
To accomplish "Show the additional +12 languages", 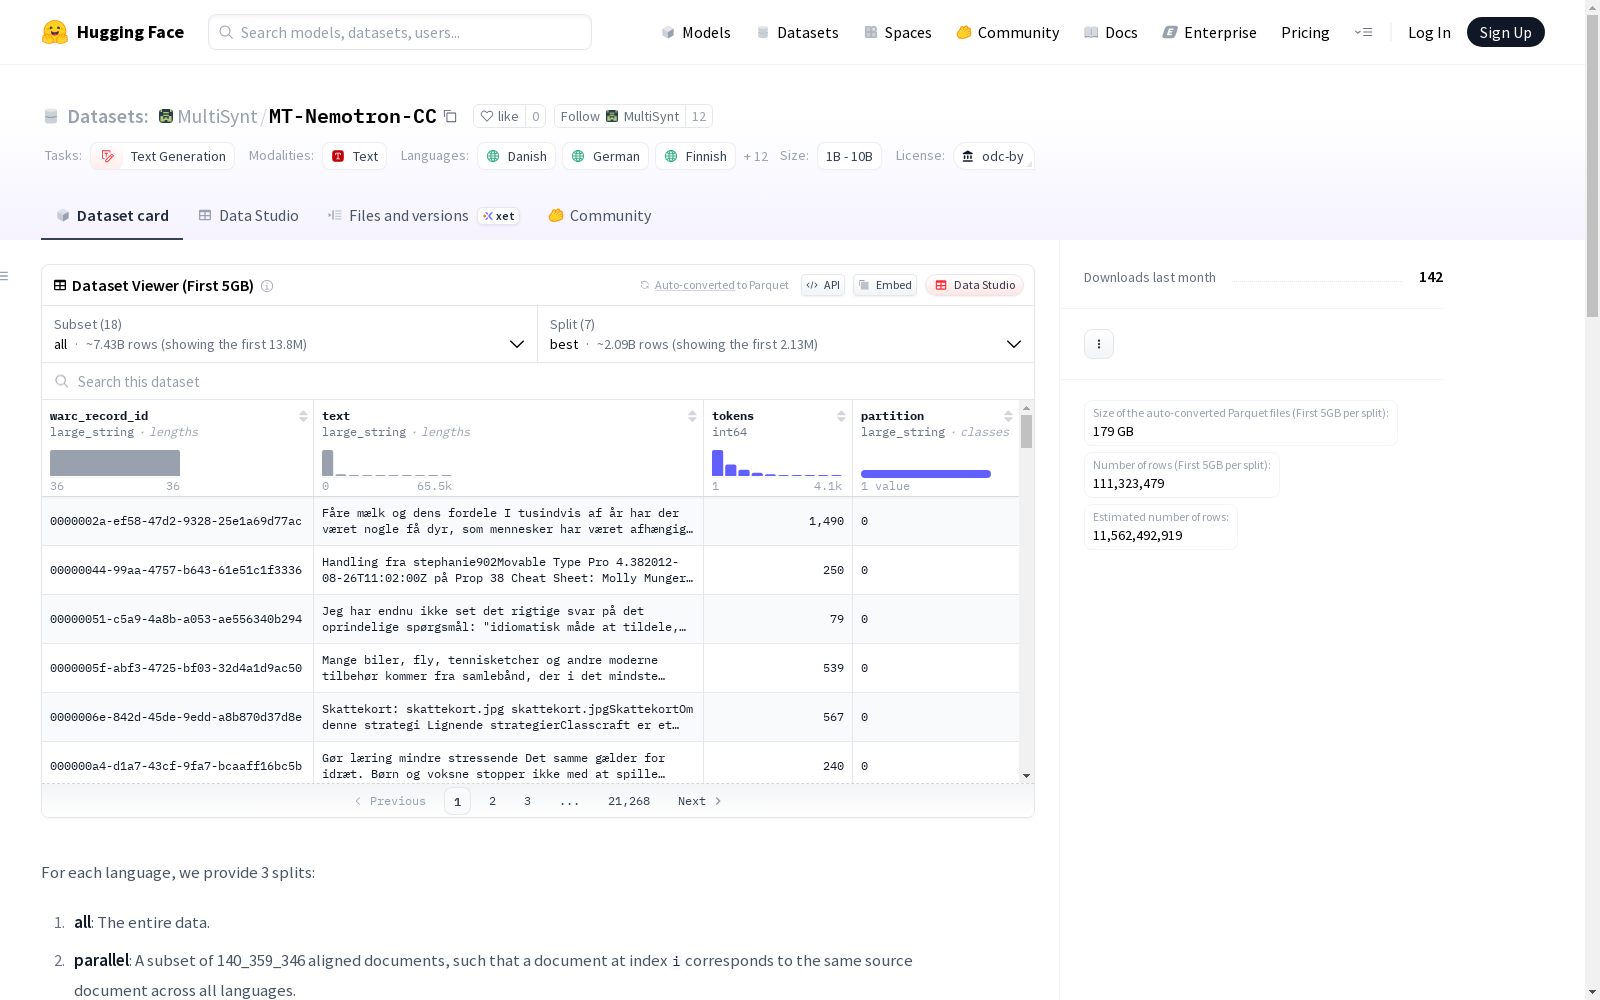I will tap(756, 156).
